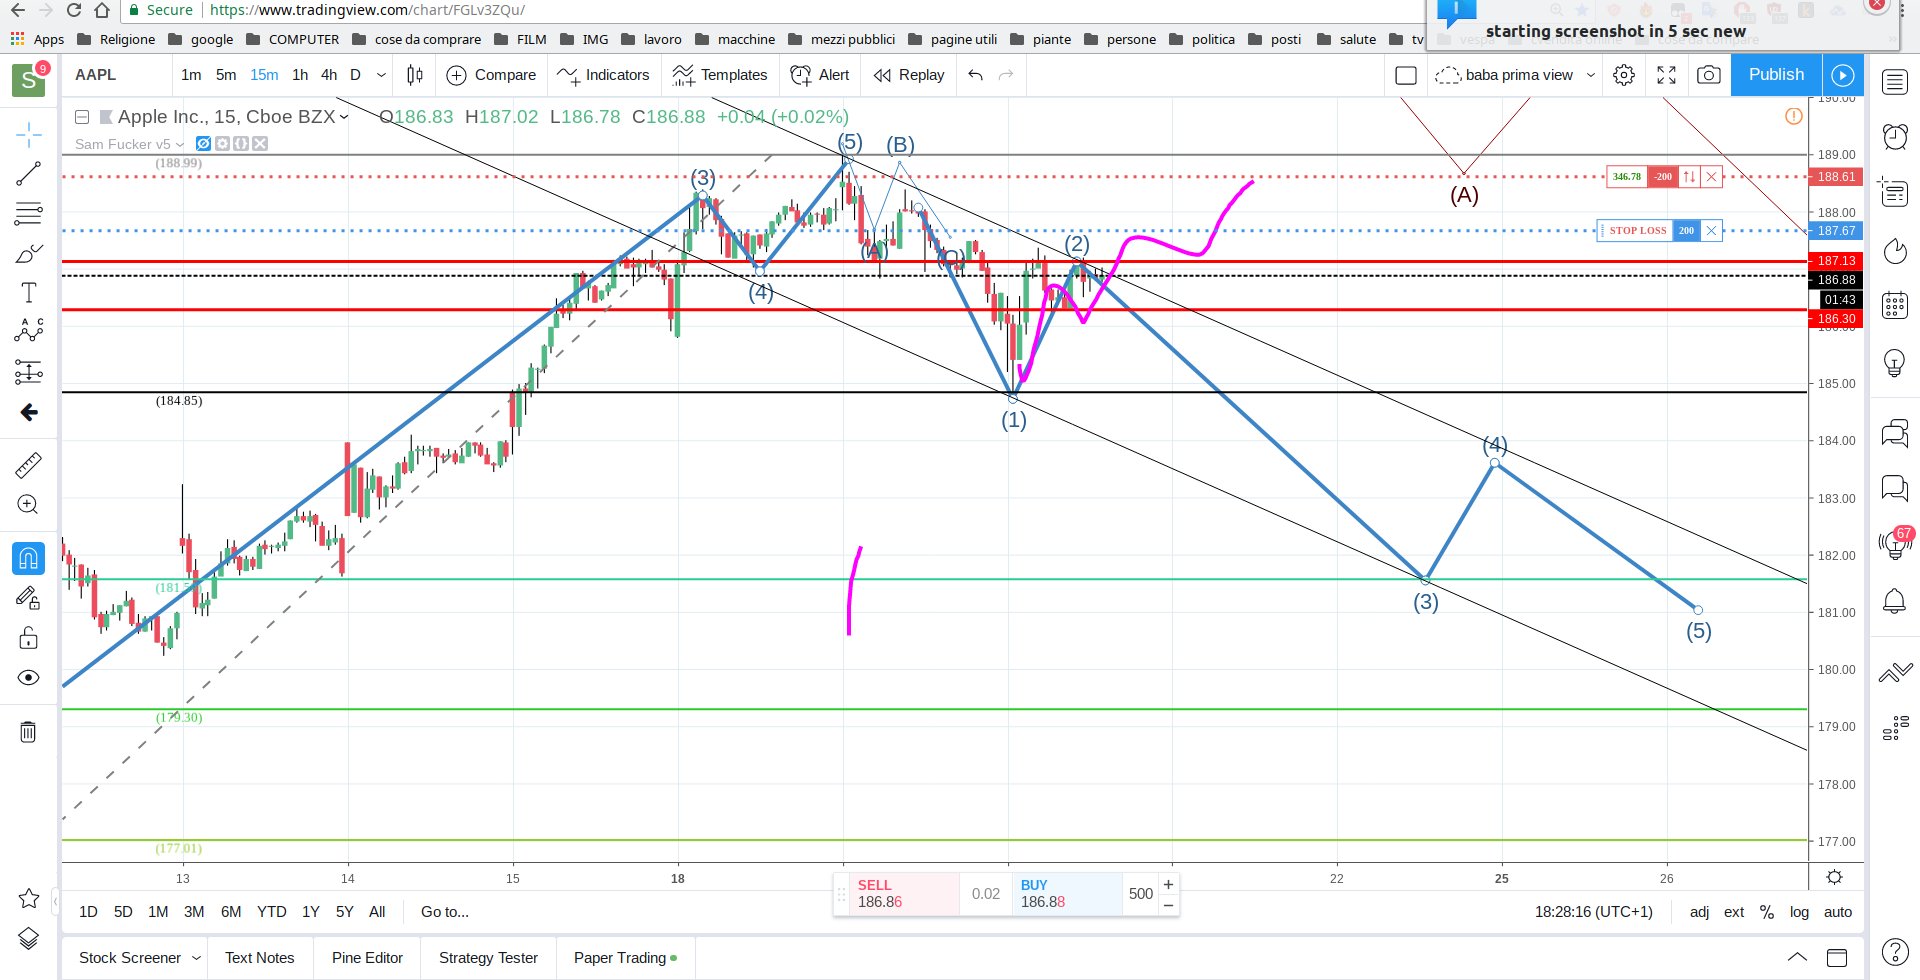Viewport: 1920px width, 980px height.
Task: Select the ruler measure tool
Action: (x=29, y=465)
